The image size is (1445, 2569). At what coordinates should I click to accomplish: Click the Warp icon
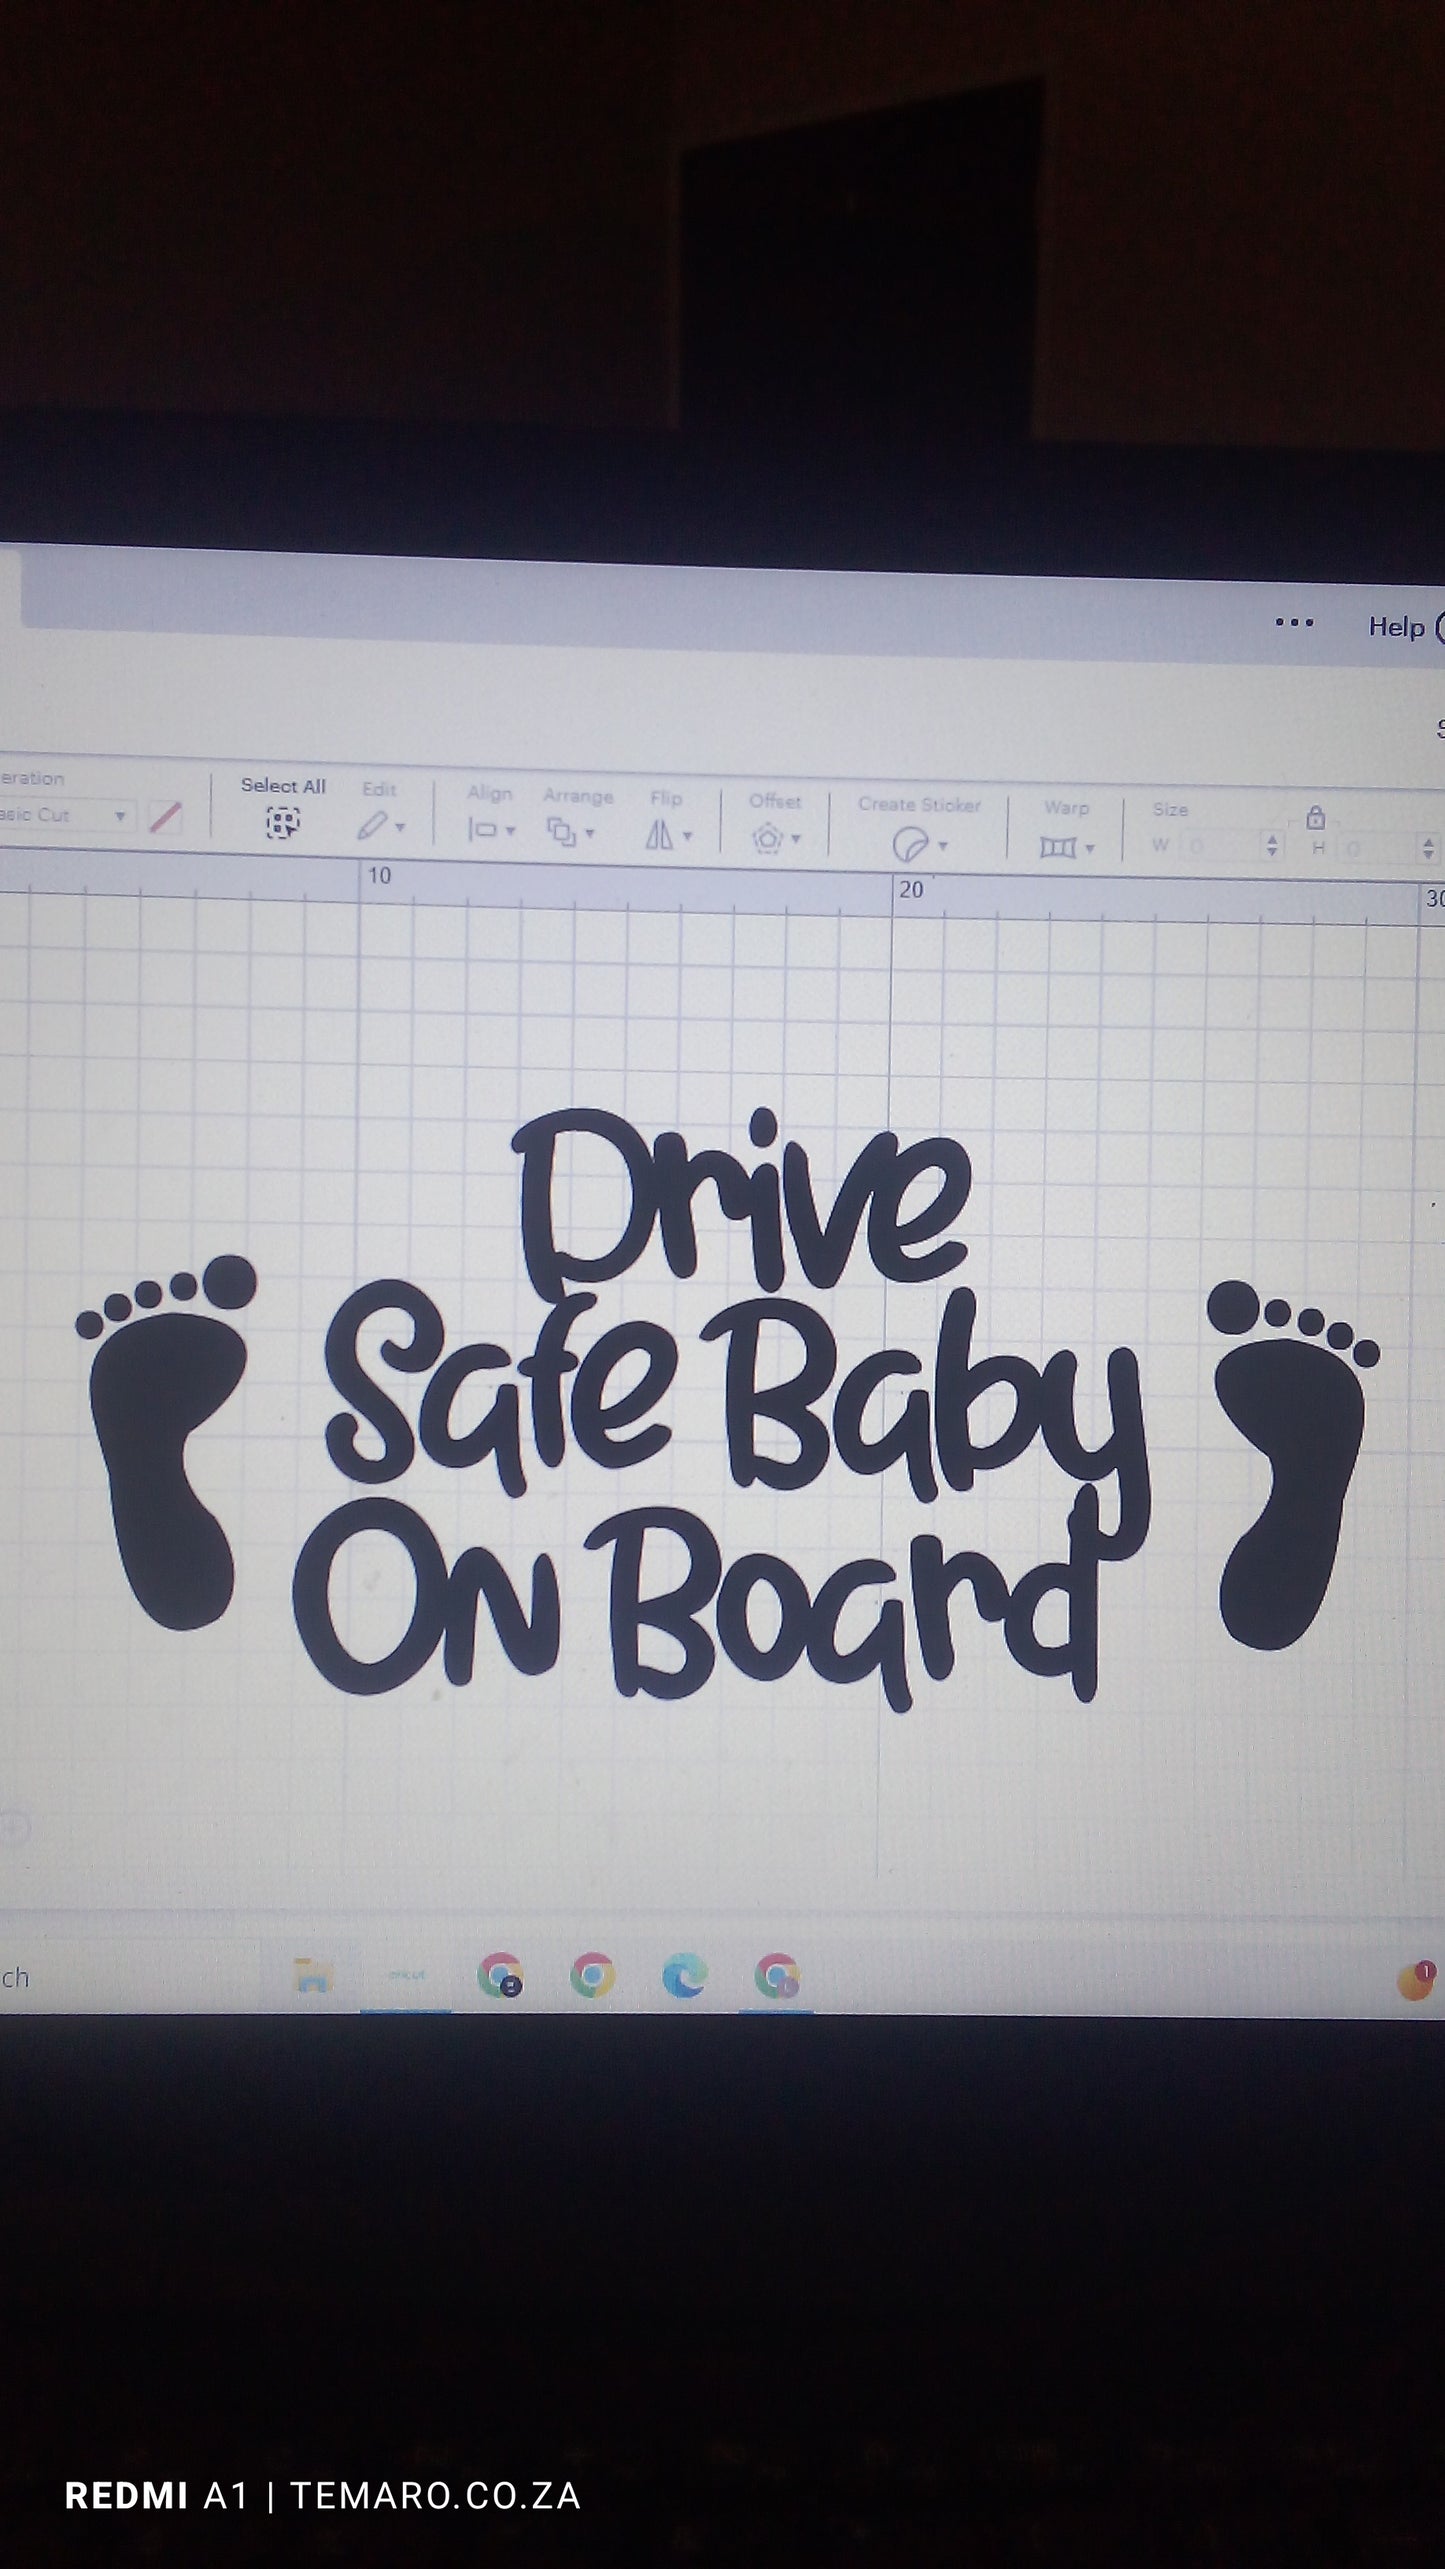[1058, 848]
